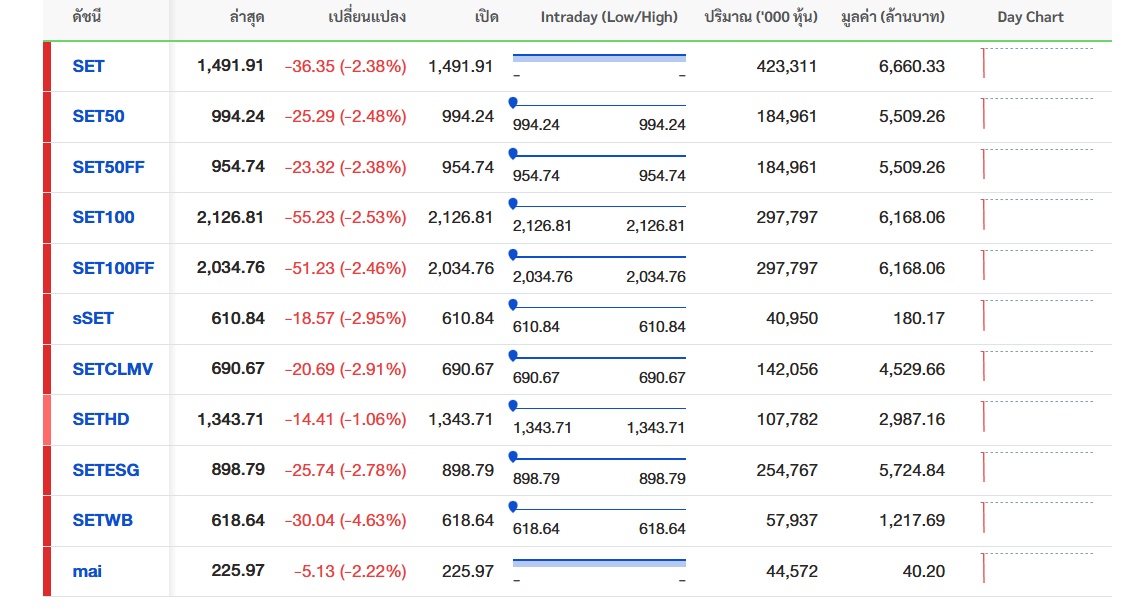The image size is (1136, 612).
Task: Open the sSET index details
Action: click(x=93, y=318)
